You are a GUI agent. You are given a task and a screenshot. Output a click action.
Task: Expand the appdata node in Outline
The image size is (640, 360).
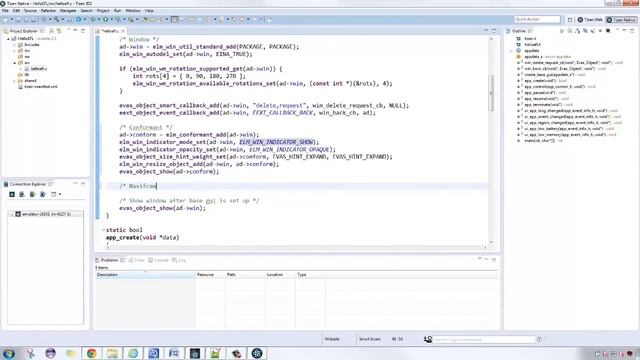click(x=511, y=51)
